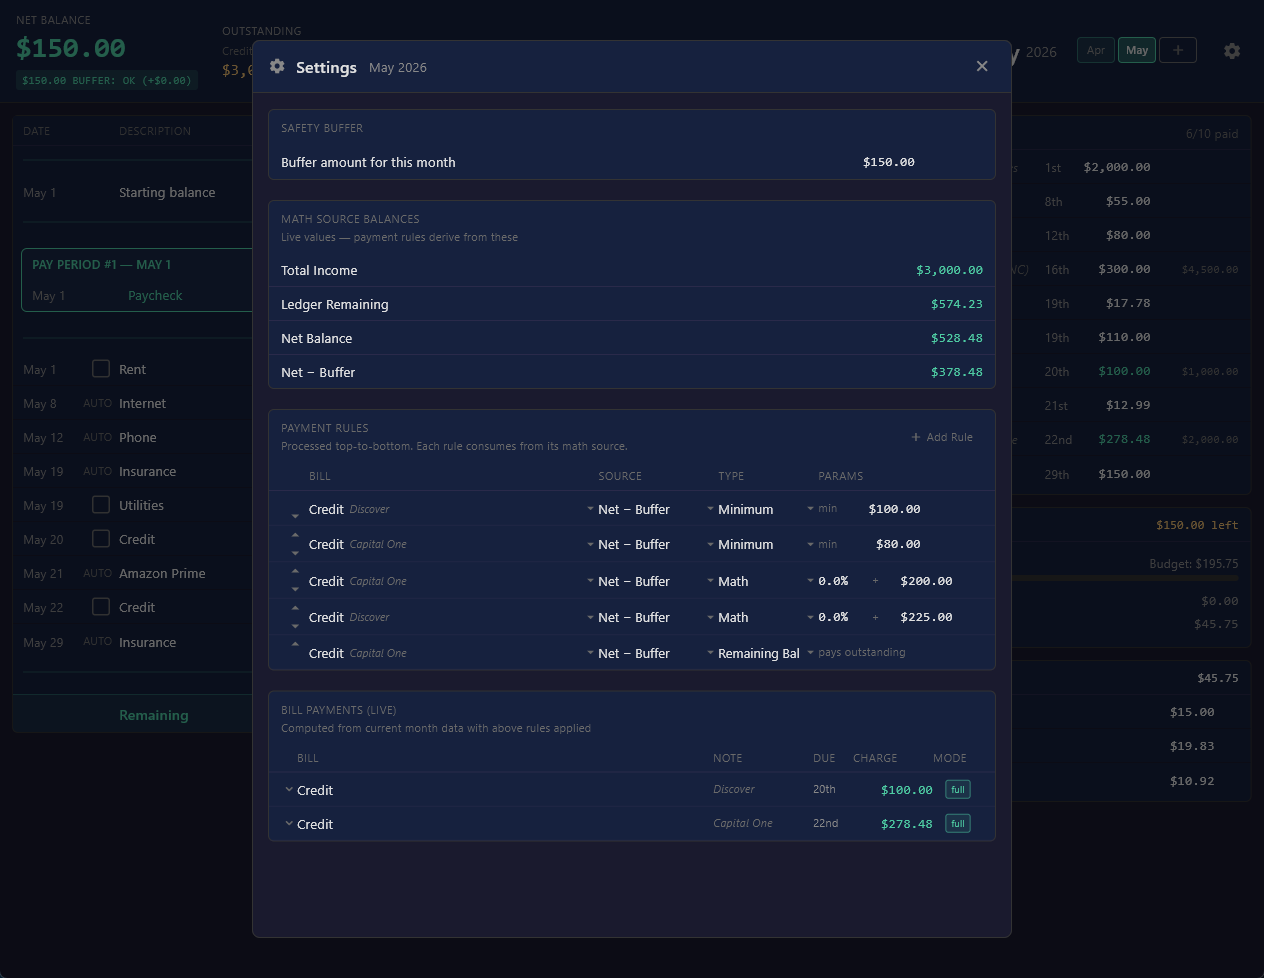Check the Rent checkbox

tap(101, 369)
